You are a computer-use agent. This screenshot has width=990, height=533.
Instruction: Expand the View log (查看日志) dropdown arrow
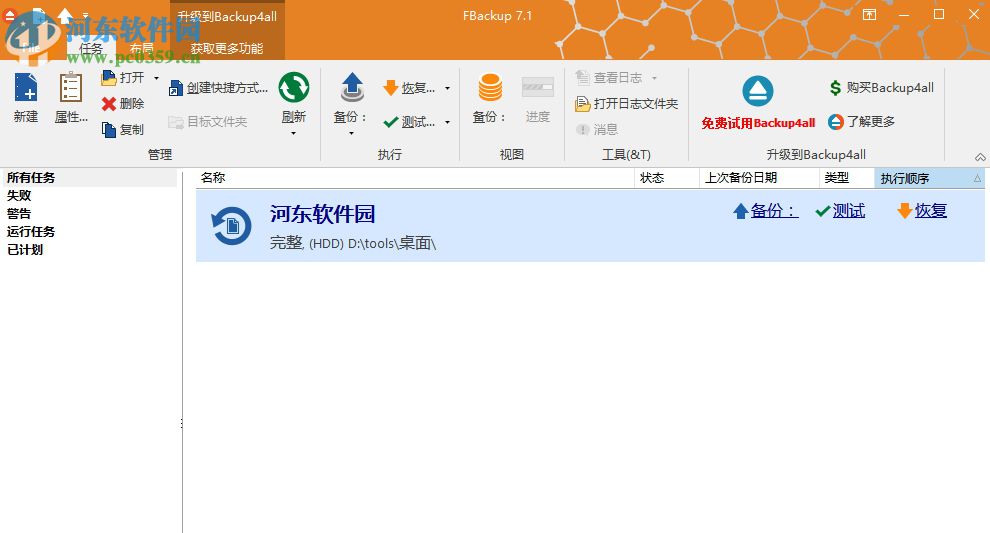[654, 78]
